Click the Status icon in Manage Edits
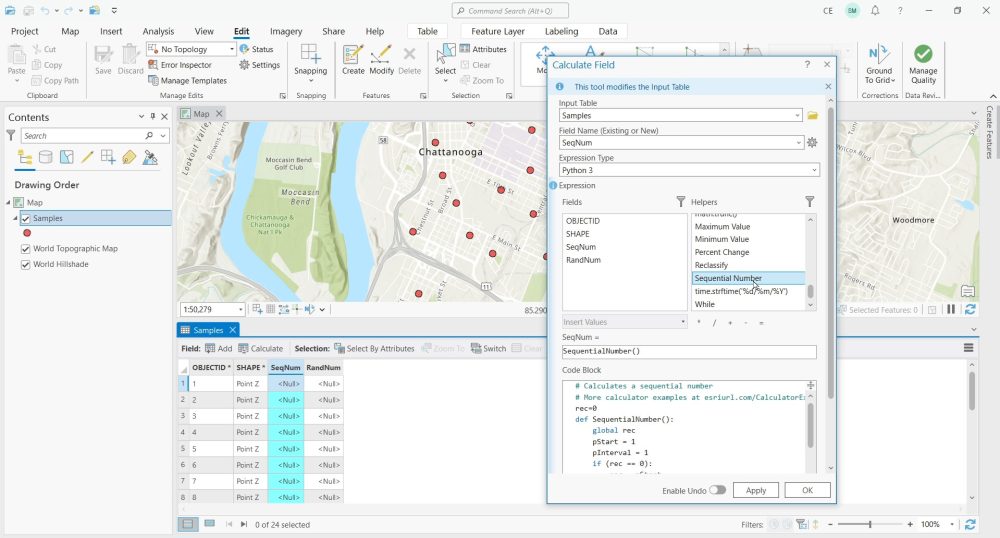The width and height of the screenshot is (1000, 538). 244,49
